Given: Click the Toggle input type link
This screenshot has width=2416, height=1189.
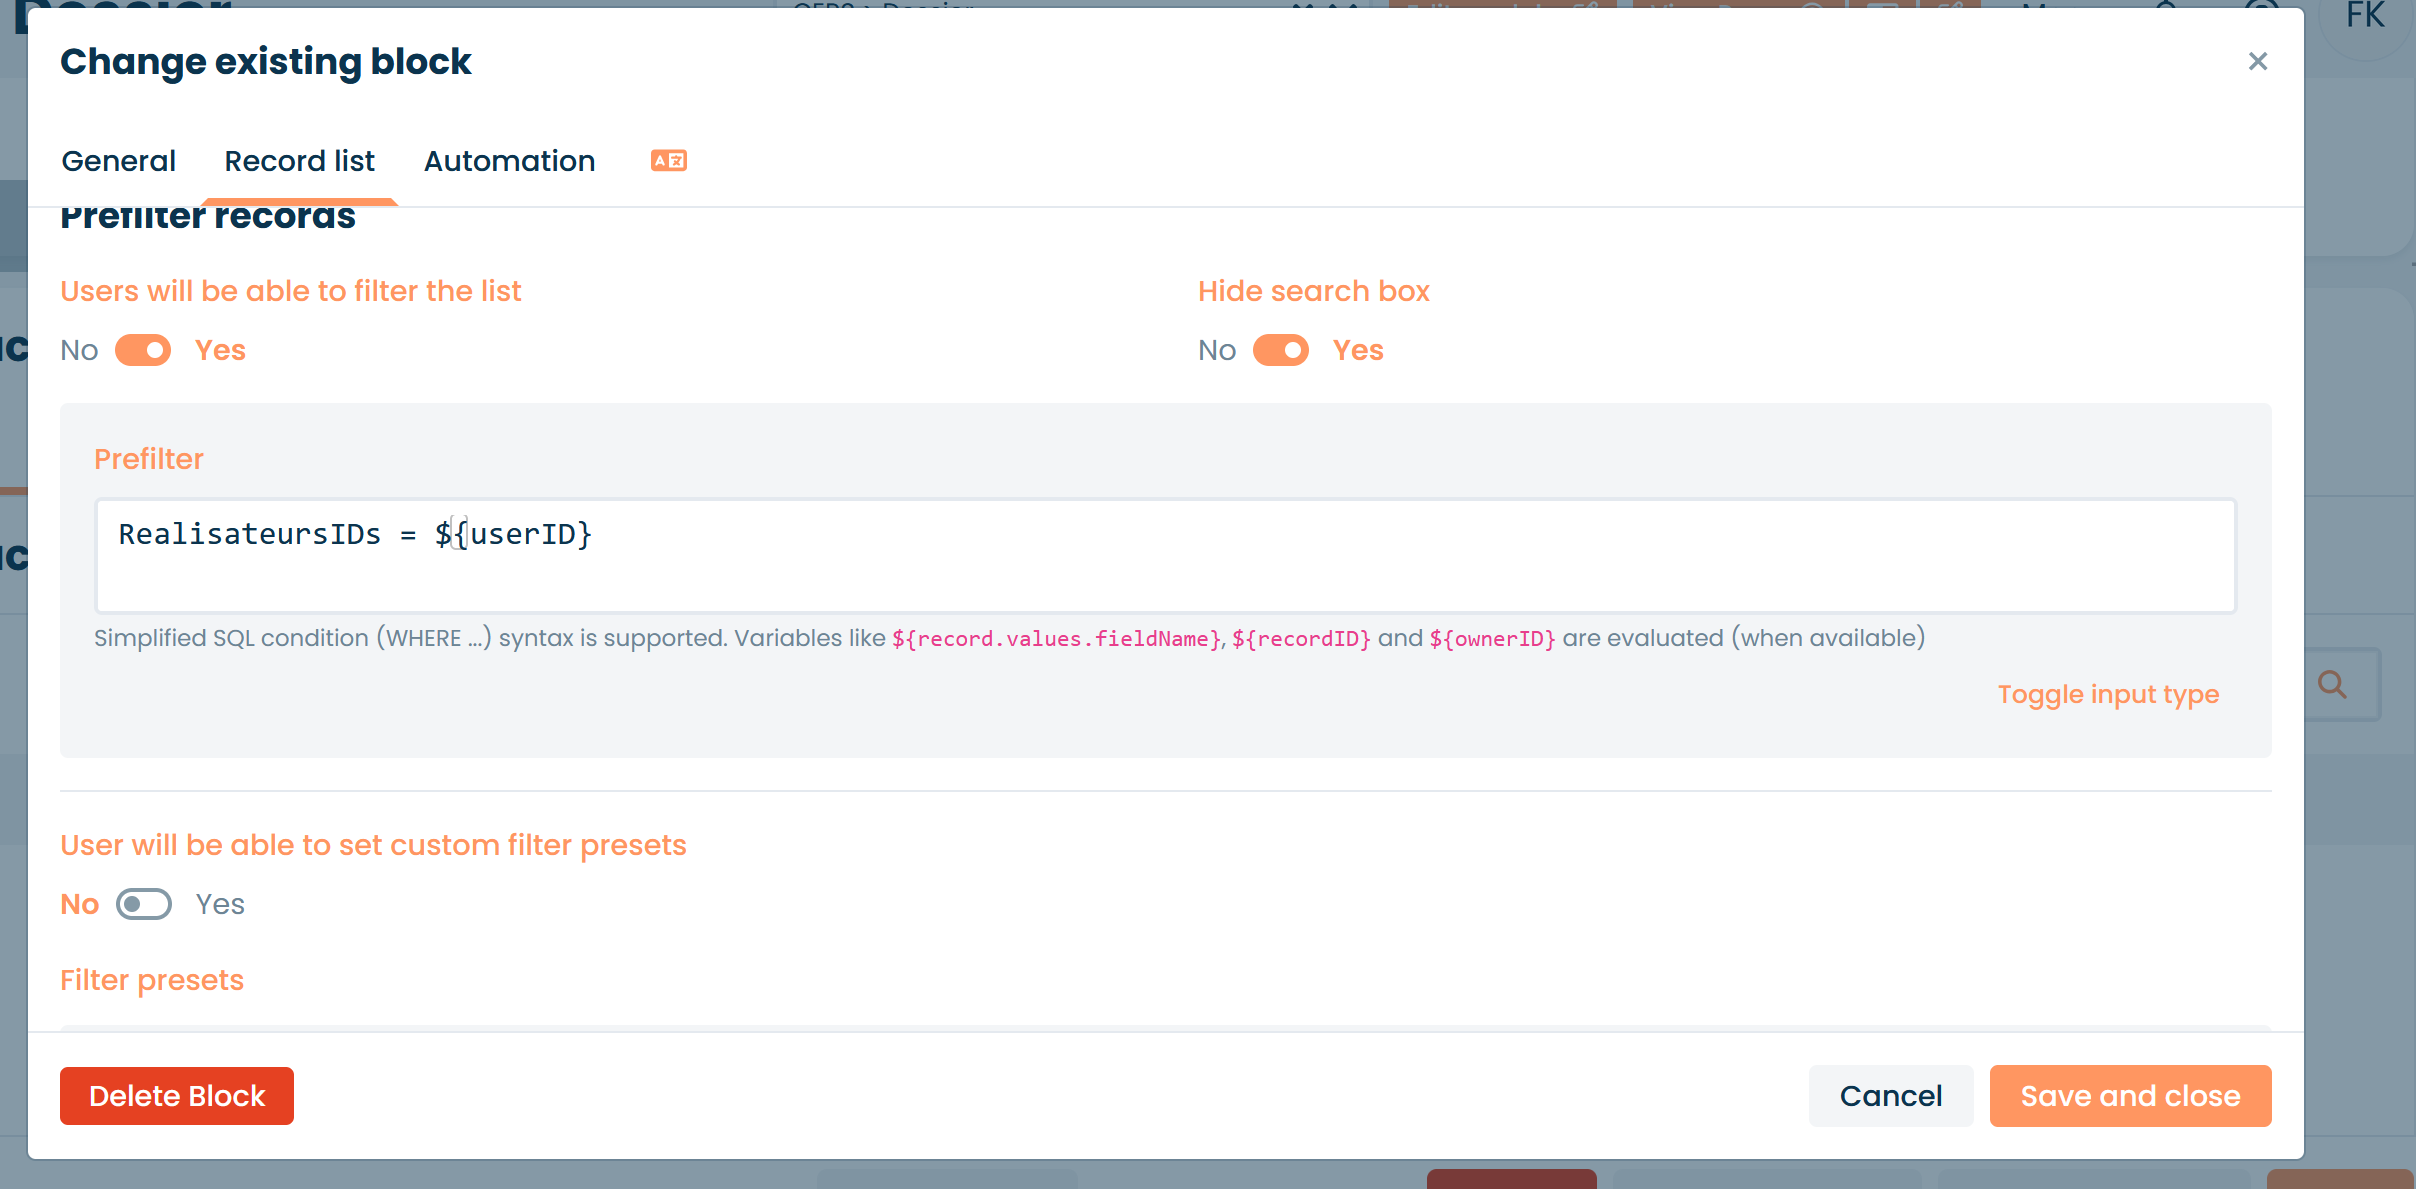Looking at the screenshot, I should coord(2108,694).
